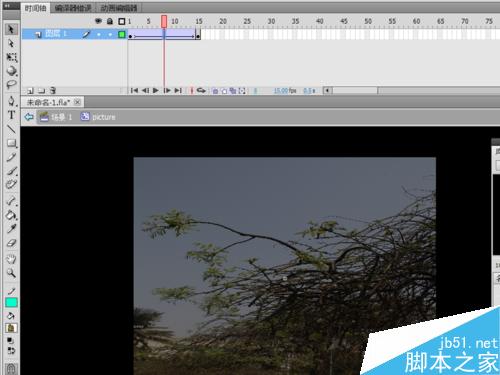Click the elapsed time 0.5 s value
The height and width of the screenshot is (375, 500).
pos(309,90)
